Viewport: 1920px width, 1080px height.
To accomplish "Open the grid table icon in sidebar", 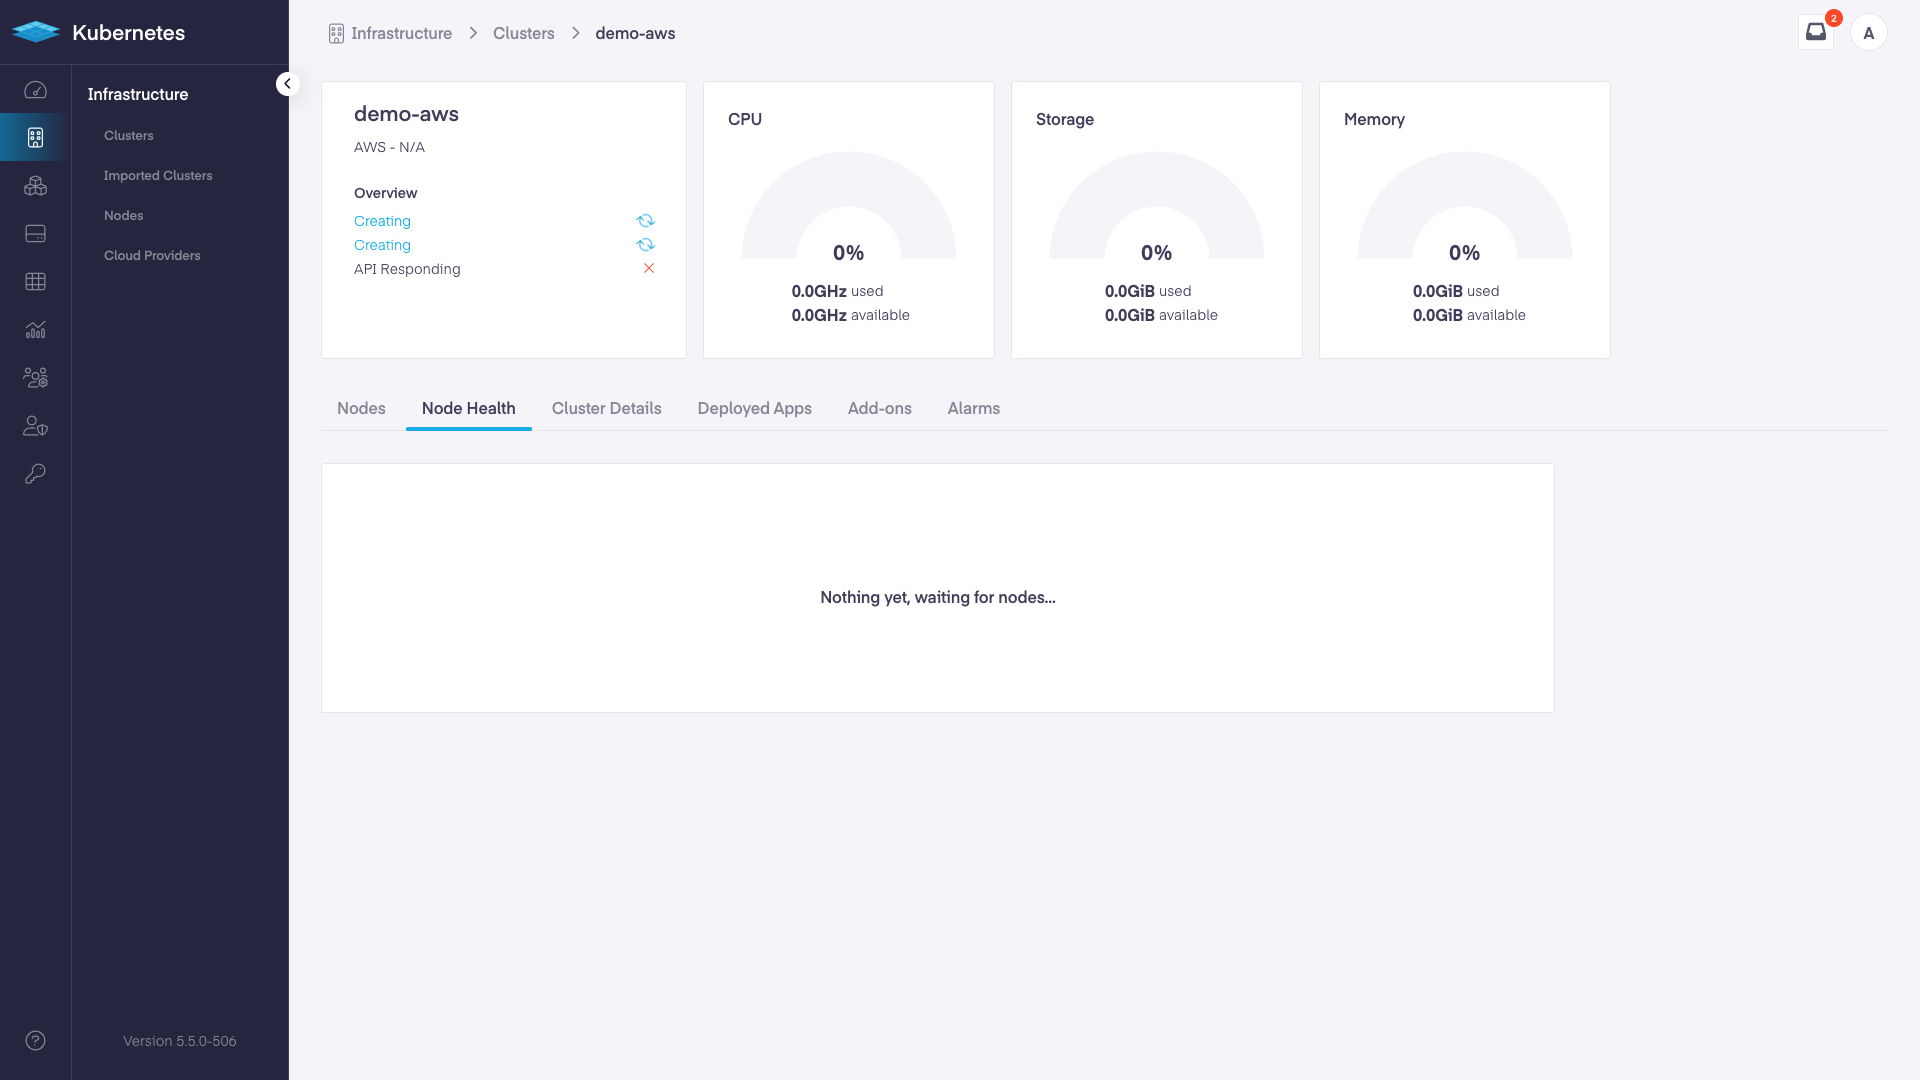I will tap(35, 282).
